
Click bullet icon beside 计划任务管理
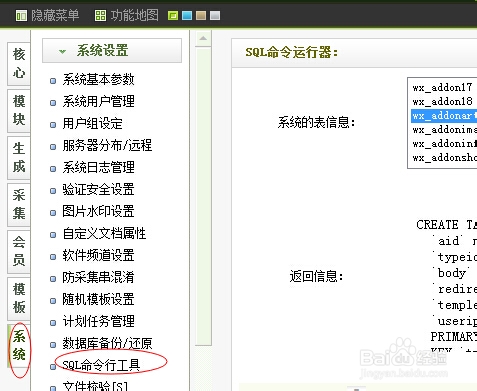coord(53,323)
